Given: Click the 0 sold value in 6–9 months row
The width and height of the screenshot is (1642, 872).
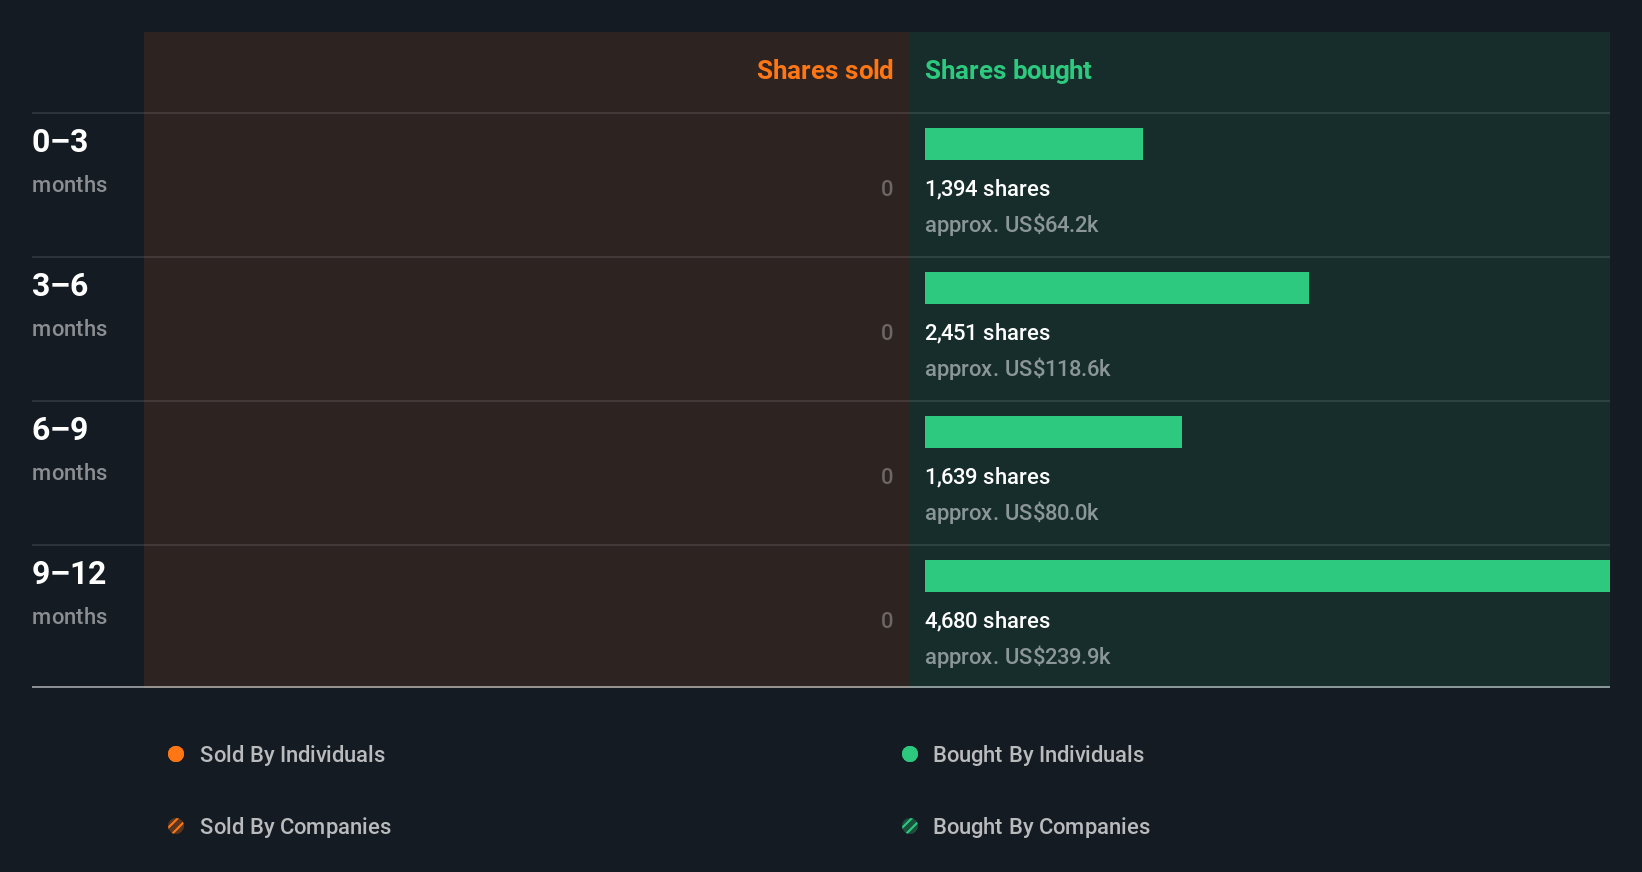Looking at the screenshot, I should coord(887,476).
